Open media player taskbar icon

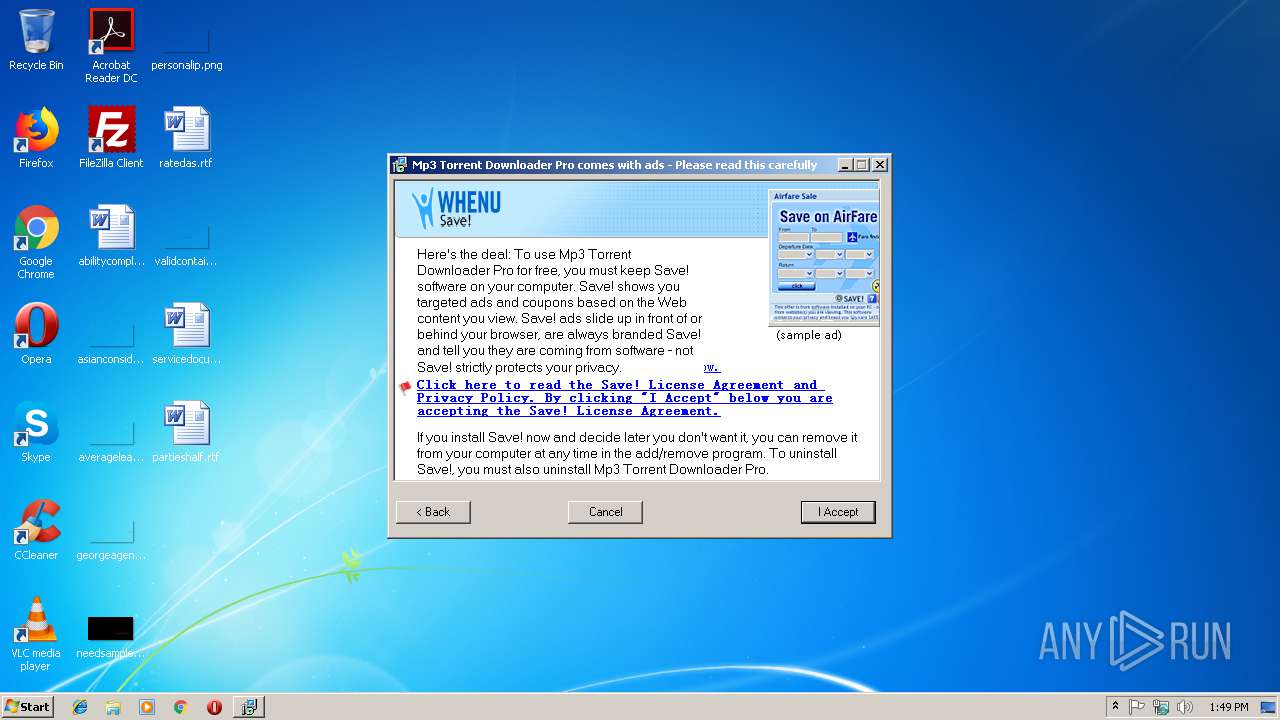147,707
